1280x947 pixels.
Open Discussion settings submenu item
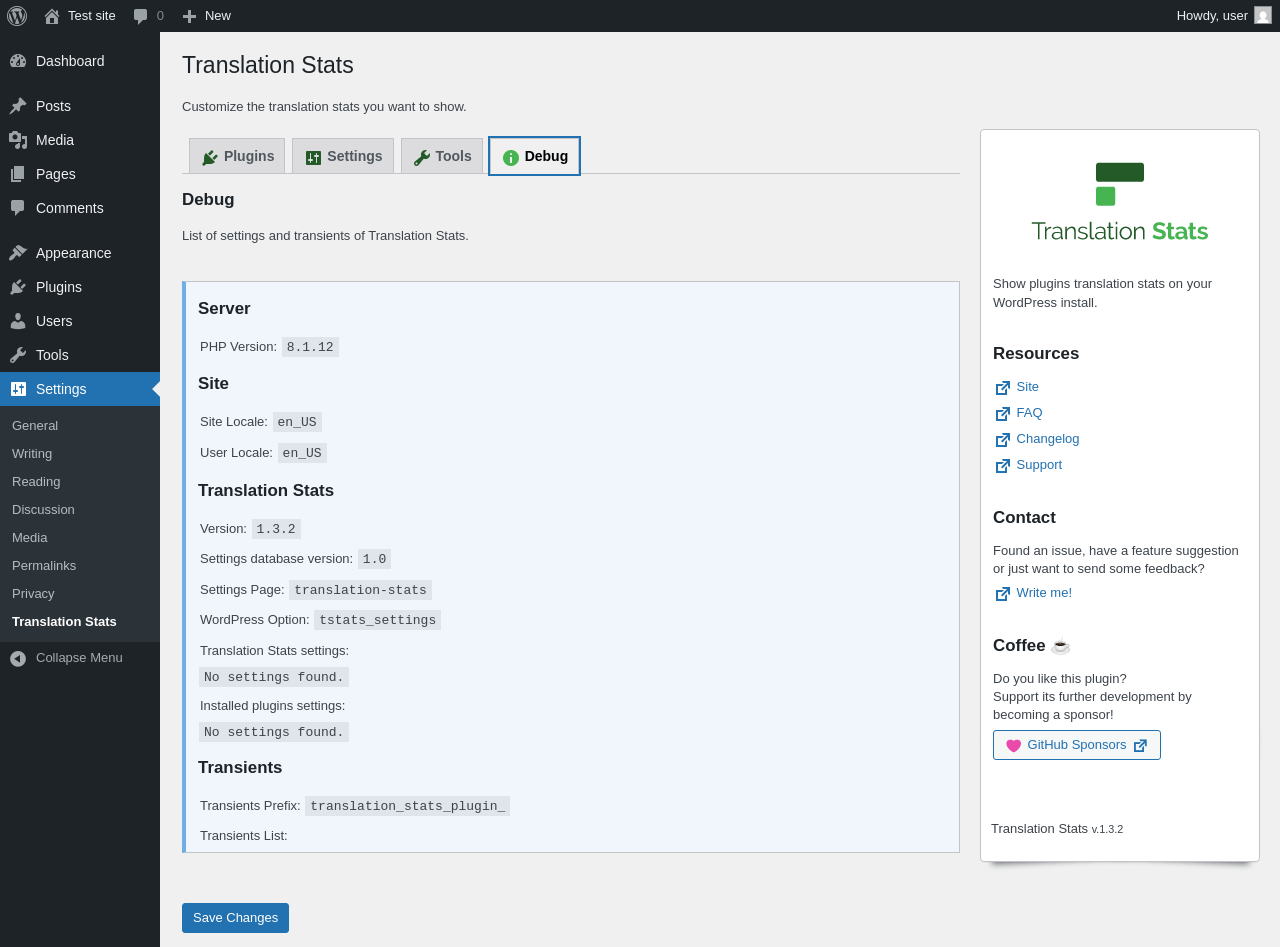80,509
